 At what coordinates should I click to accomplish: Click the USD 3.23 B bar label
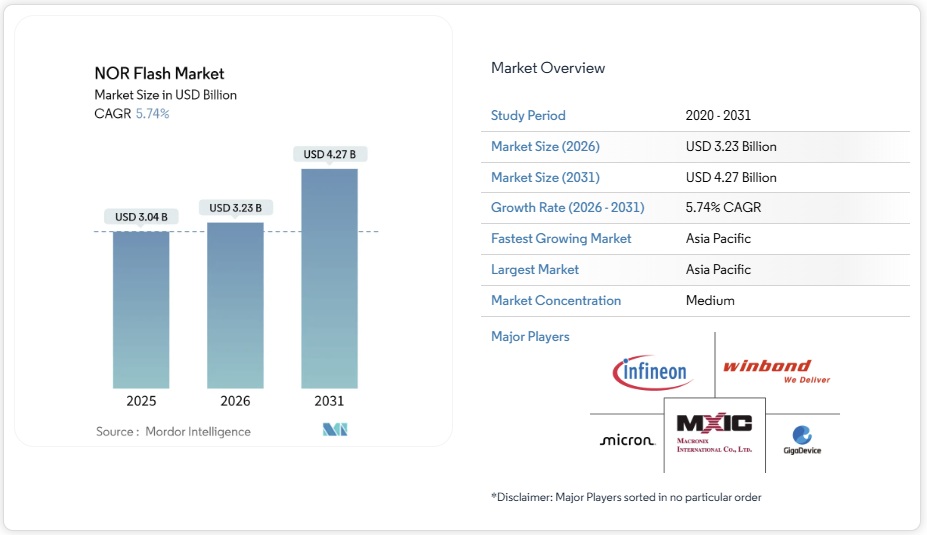click(x=235, y=208)
